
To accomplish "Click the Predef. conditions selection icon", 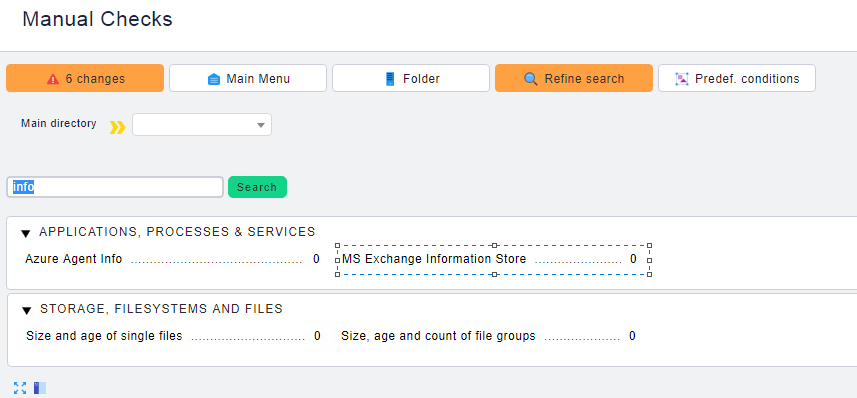I will [x=682, y=79].
